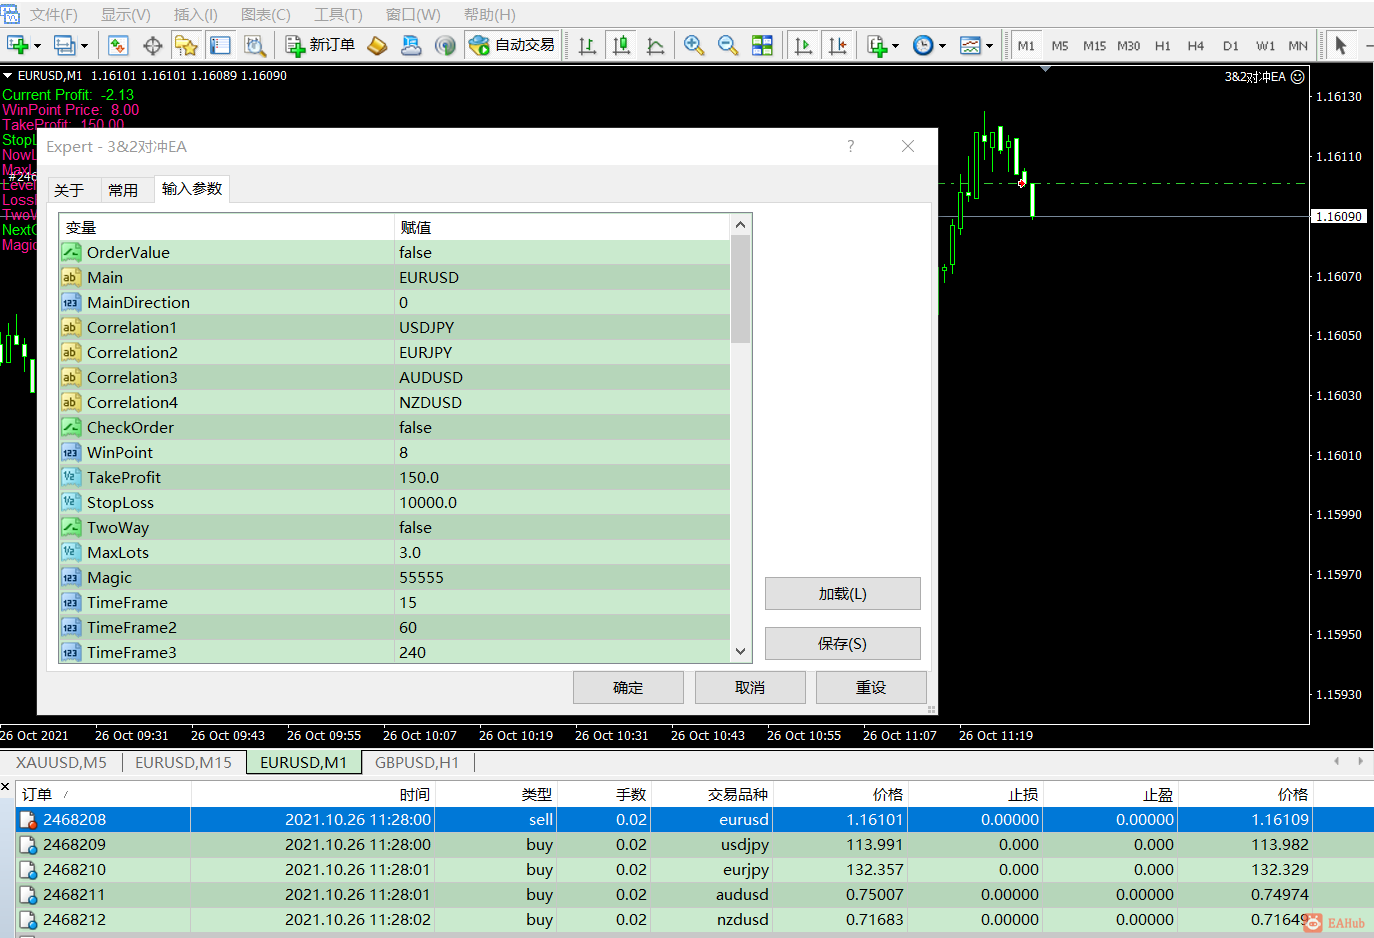Expand the templates dropdown arrow
The height and width of the screenshot is (938, 1374).
[989, 46]
